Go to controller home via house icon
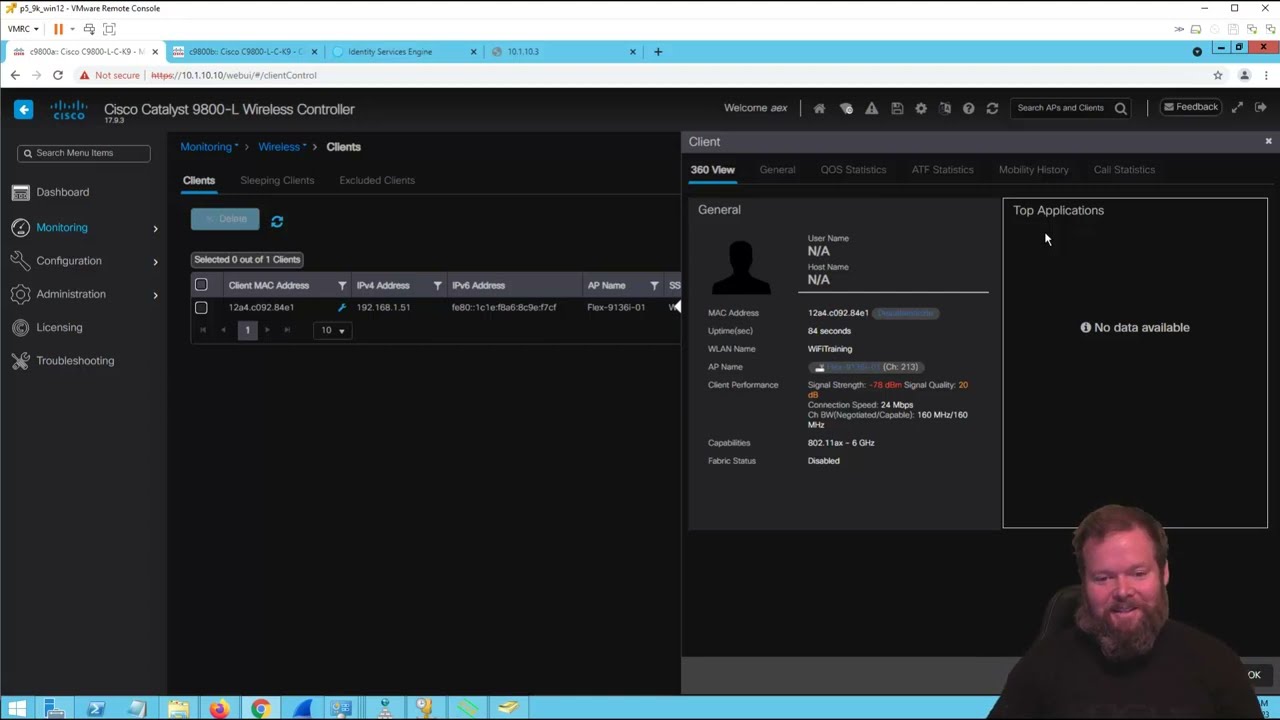 tap(819, 108)
